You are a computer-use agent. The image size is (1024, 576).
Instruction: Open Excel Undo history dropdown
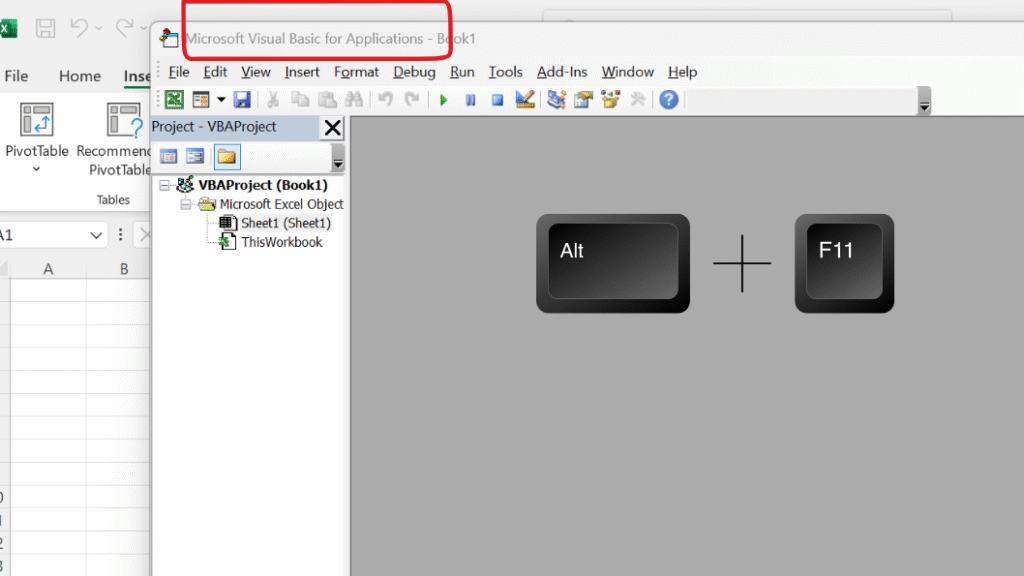click(x=99, y=28)
